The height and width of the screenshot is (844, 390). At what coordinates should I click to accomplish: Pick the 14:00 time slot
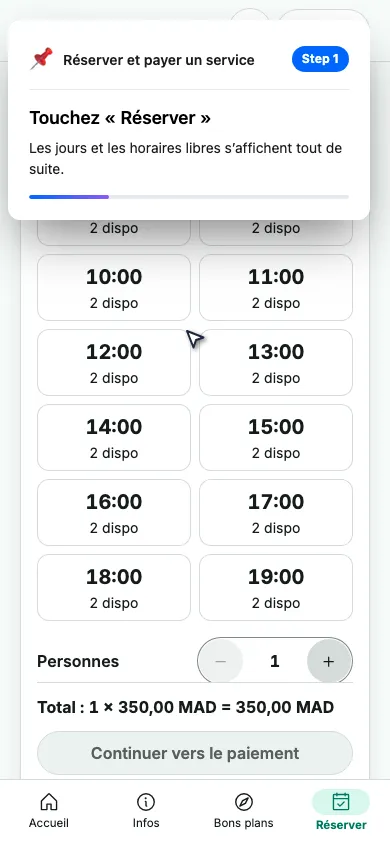point(114,438)
